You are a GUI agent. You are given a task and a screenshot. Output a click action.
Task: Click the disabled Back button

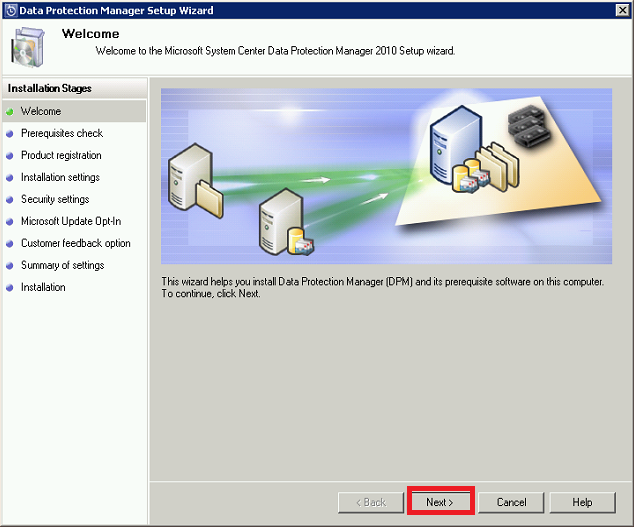pos(369,502)
